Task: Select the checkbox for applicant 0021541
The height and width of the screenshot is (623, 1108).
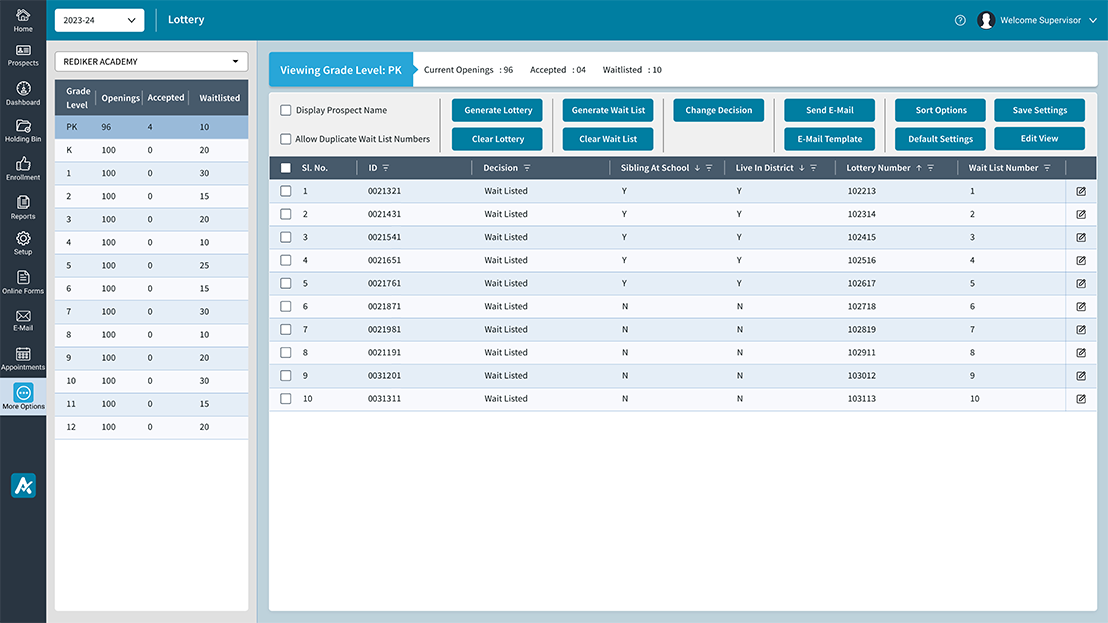Action: click(286, 237)
